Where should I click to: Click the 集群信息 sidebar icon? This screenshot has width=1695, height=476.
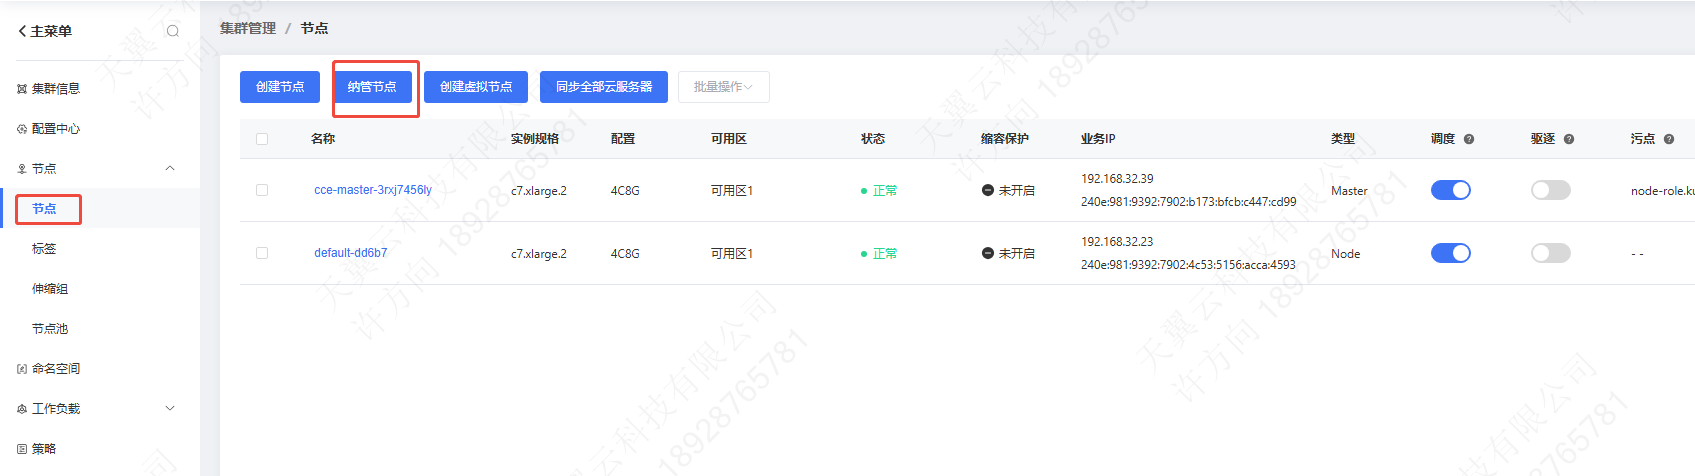pos(22,89)
